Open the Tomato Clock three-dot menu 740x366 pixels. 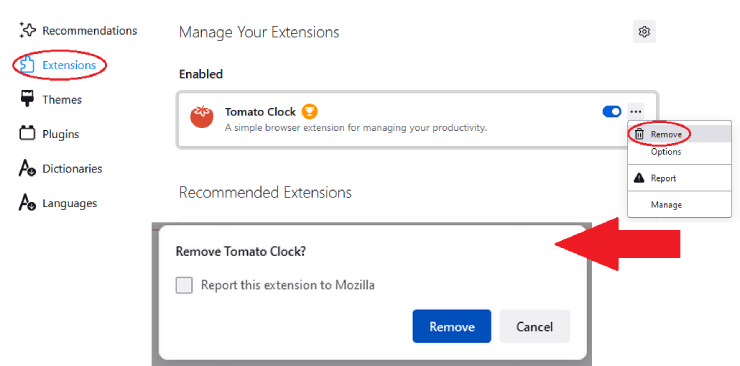tap(636, 112)
